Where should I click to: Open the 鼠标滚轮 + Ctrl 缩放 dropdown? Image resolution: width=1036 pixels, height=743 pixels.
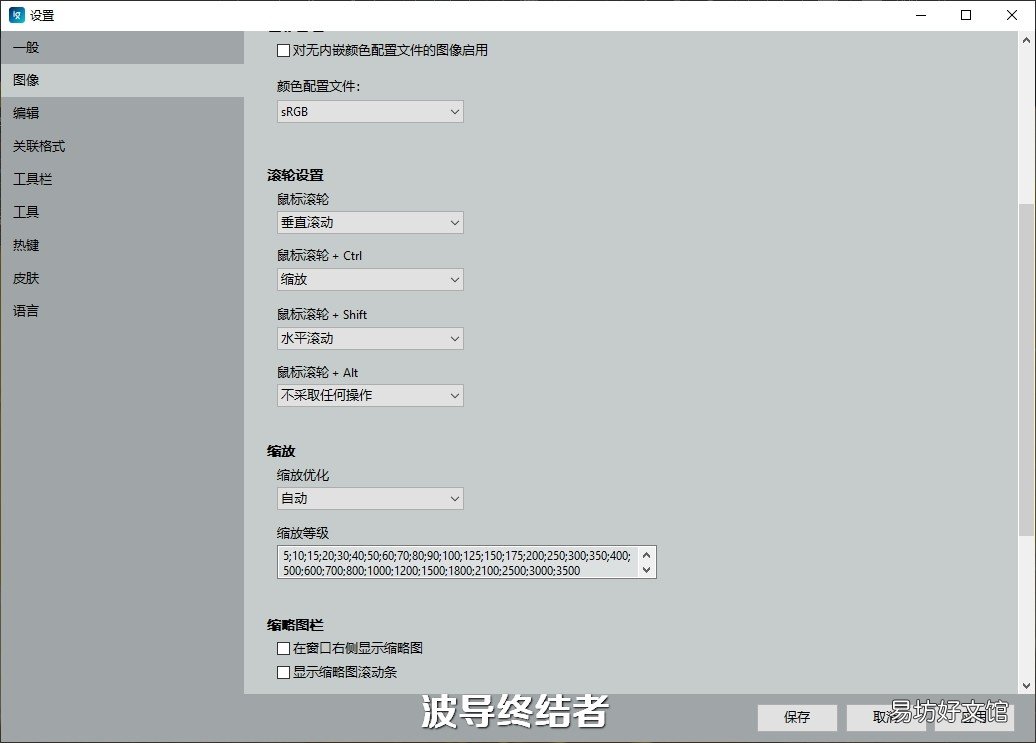[x=370, y=279]
